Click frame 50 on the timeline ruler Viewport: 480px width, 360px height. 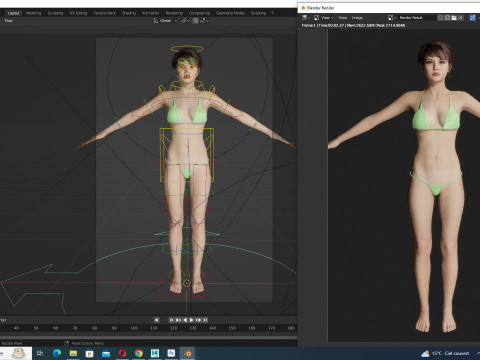(x=36, y=328)
